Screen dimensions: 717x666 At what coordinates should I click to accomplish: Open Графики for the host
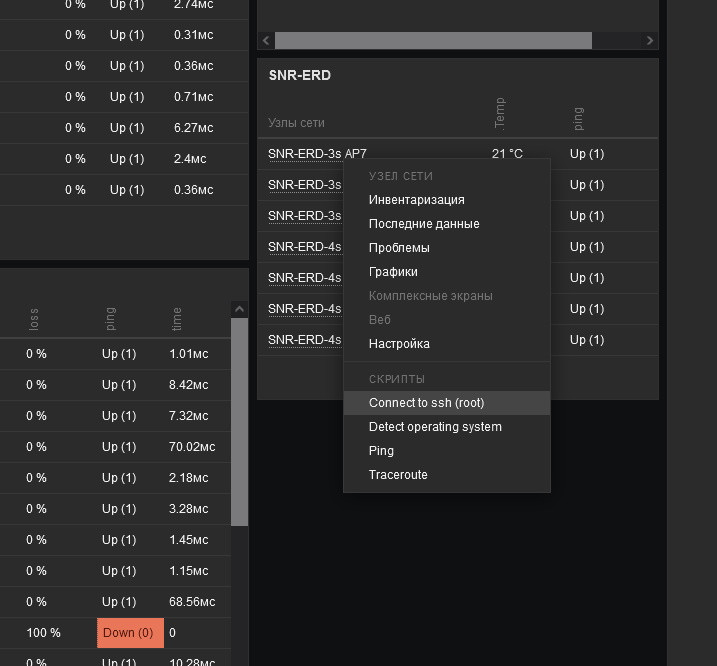(393, 272)
